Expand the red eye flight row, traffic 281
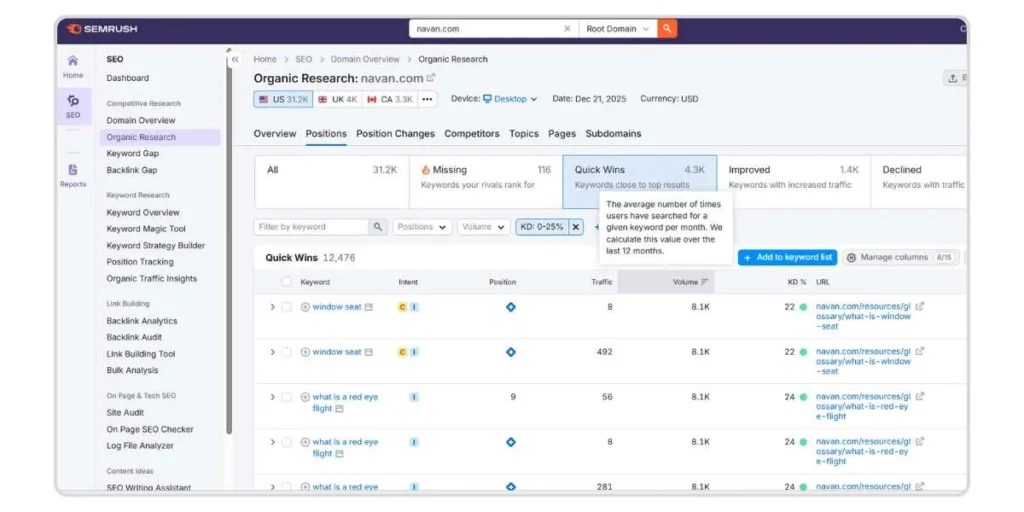This screenshot has width=1024, height=512. click(272, 487)
